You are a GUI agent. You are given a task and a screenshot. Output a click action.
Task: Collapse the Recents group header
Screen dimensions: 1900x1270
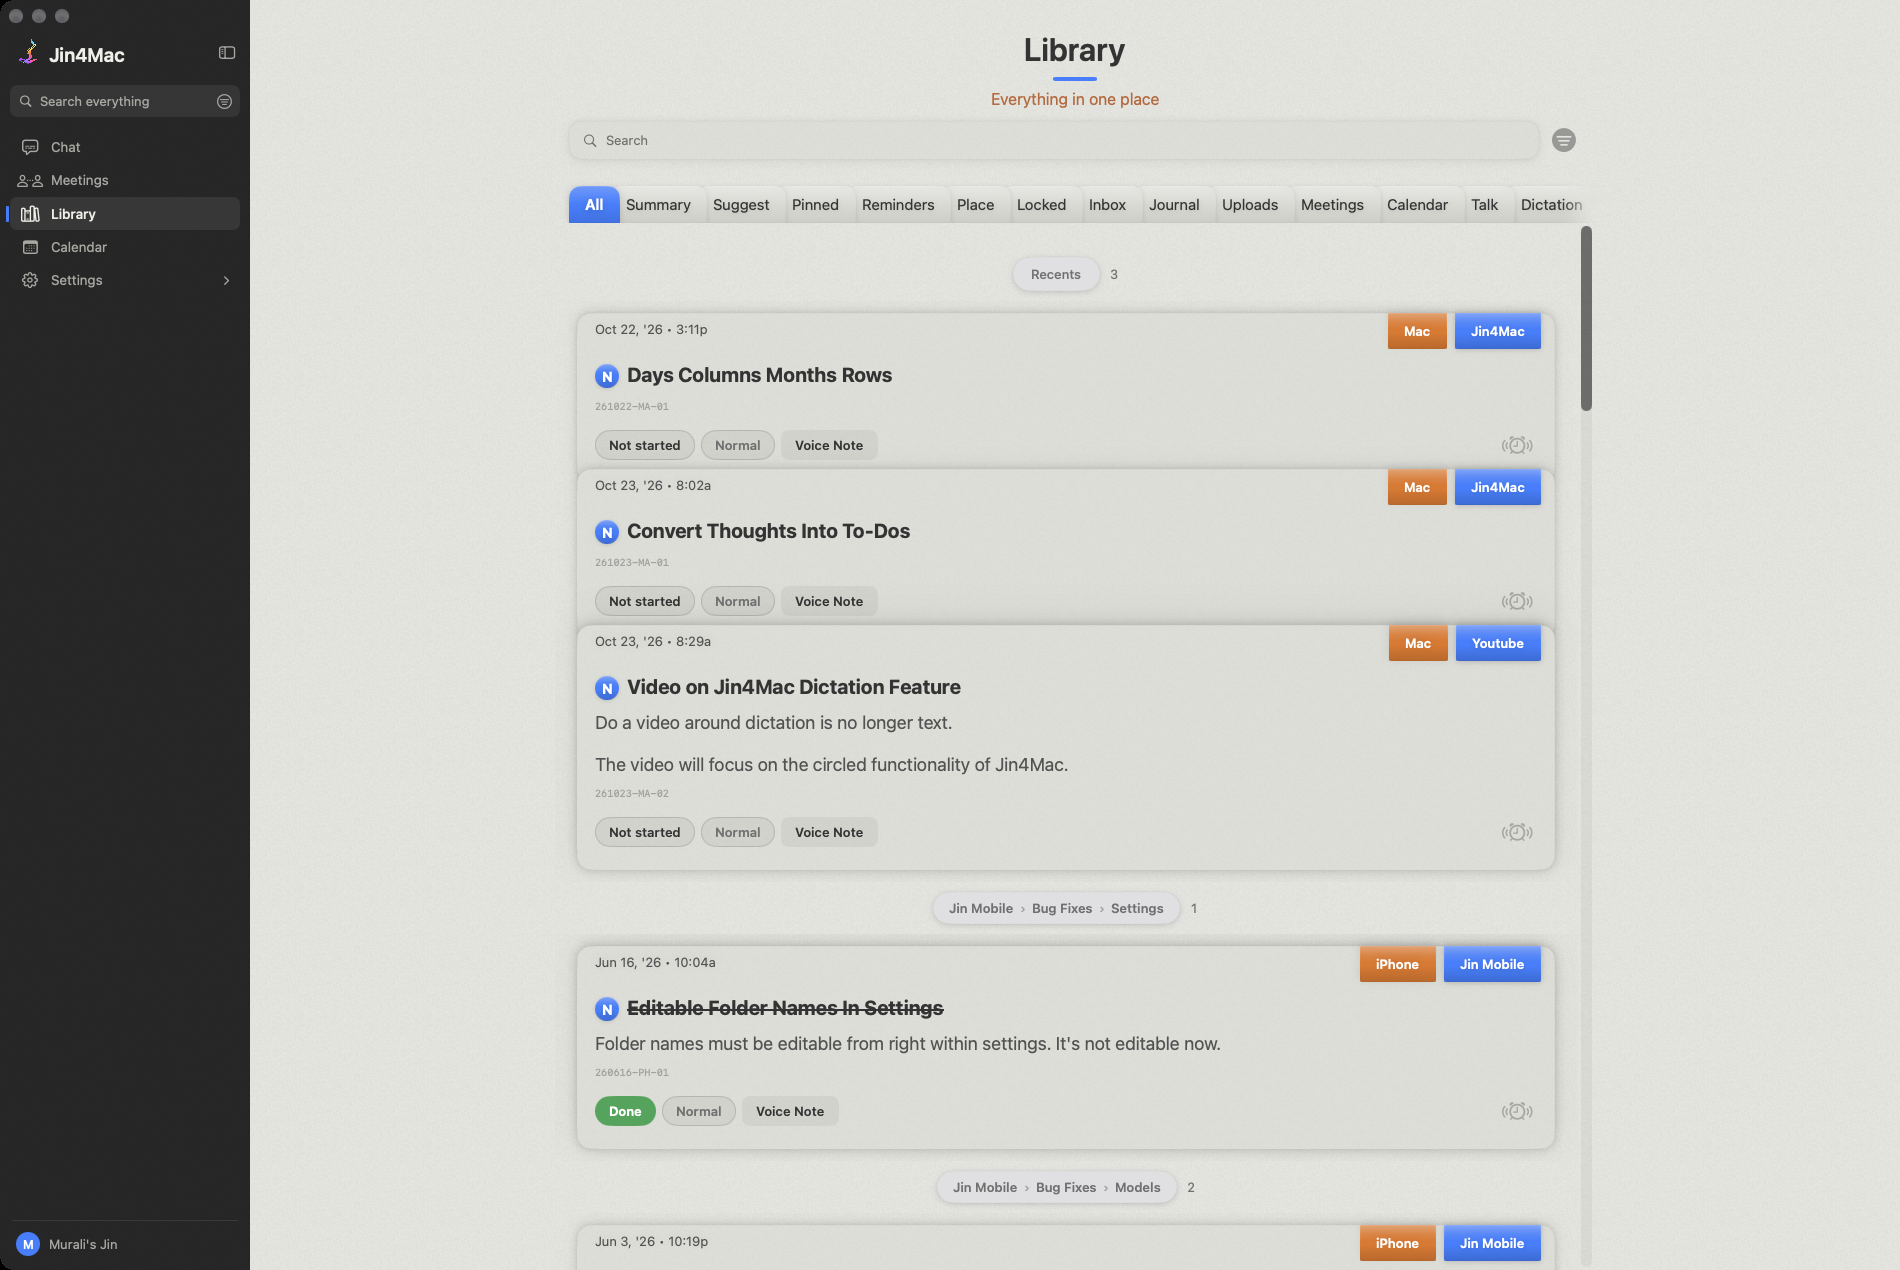pyautogui.click(x=1056, y=274)
